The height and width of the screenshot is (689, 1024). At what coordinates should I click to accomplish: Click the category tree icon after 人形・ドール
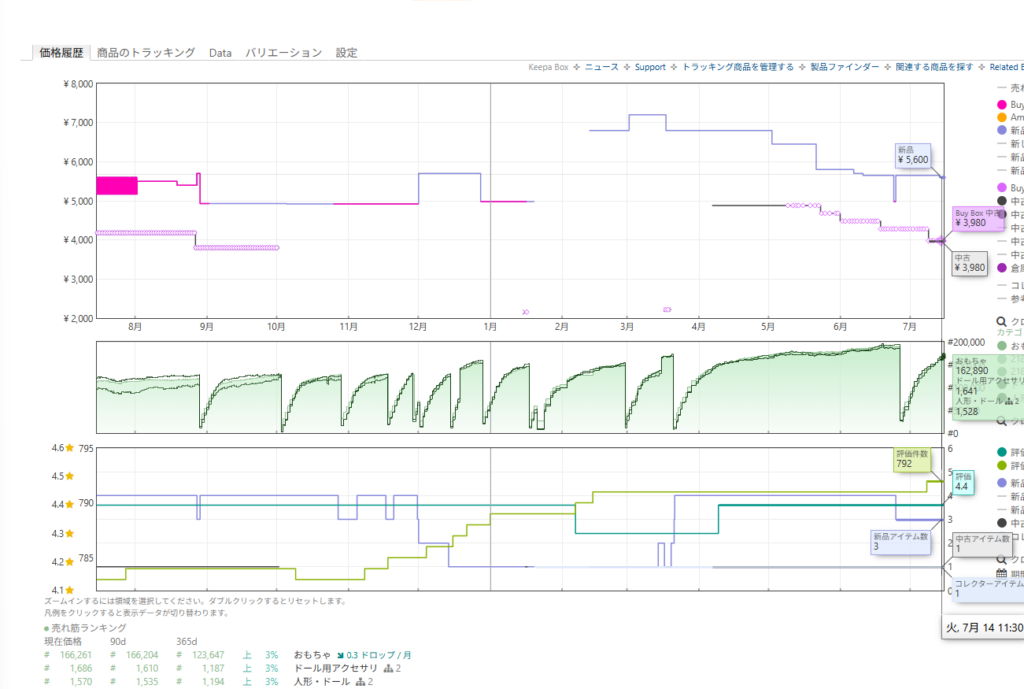(x=360, y=682)
